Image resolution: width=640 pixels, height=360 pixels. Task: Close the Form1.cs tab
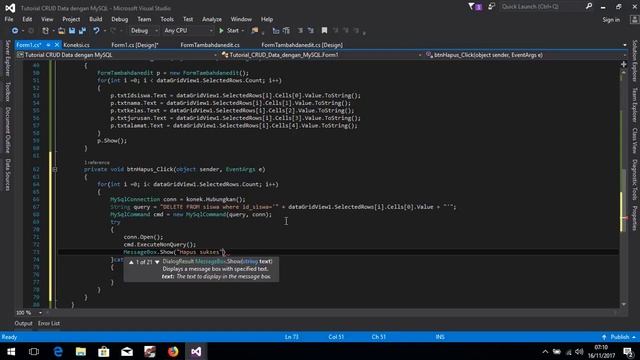click(57, 45)
